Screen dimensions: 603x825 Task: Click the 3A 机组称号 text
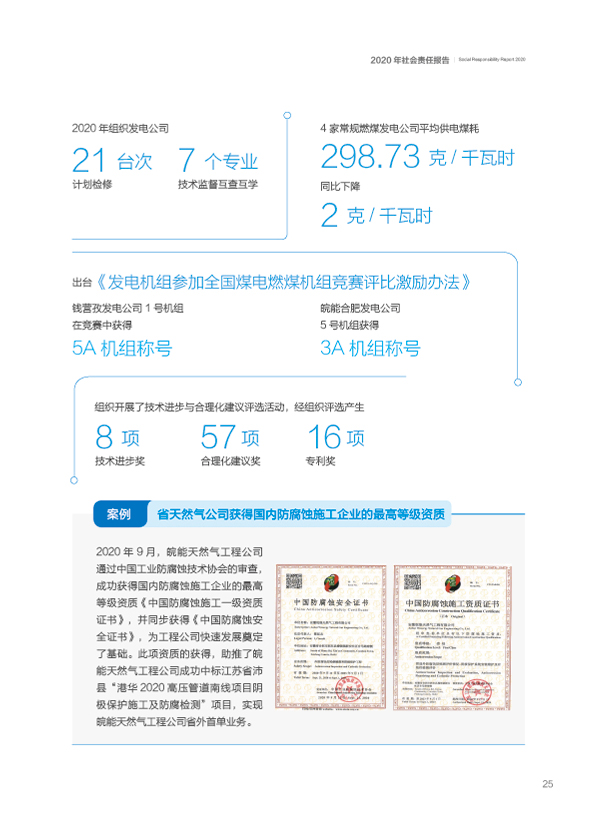369,348
